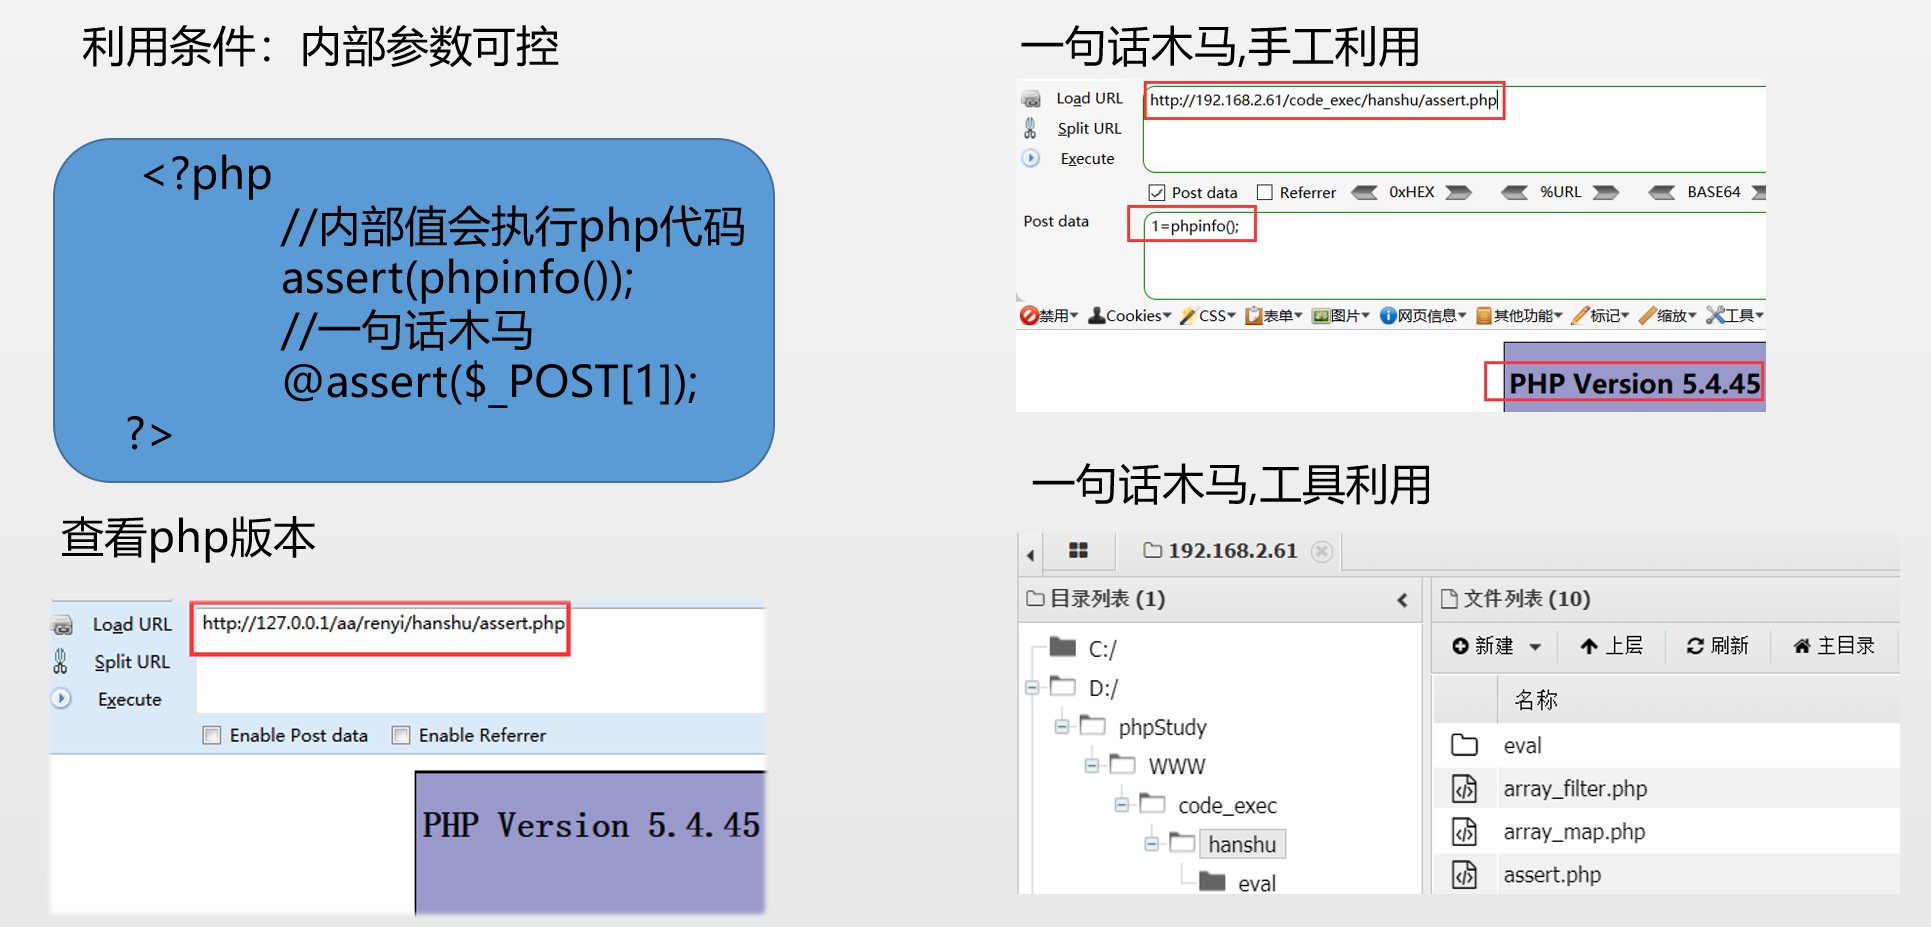The width and height of the screenshot is (1931, 927).
Task: Click the eval folder icon in file list
Action: (x=1464, y=745)
